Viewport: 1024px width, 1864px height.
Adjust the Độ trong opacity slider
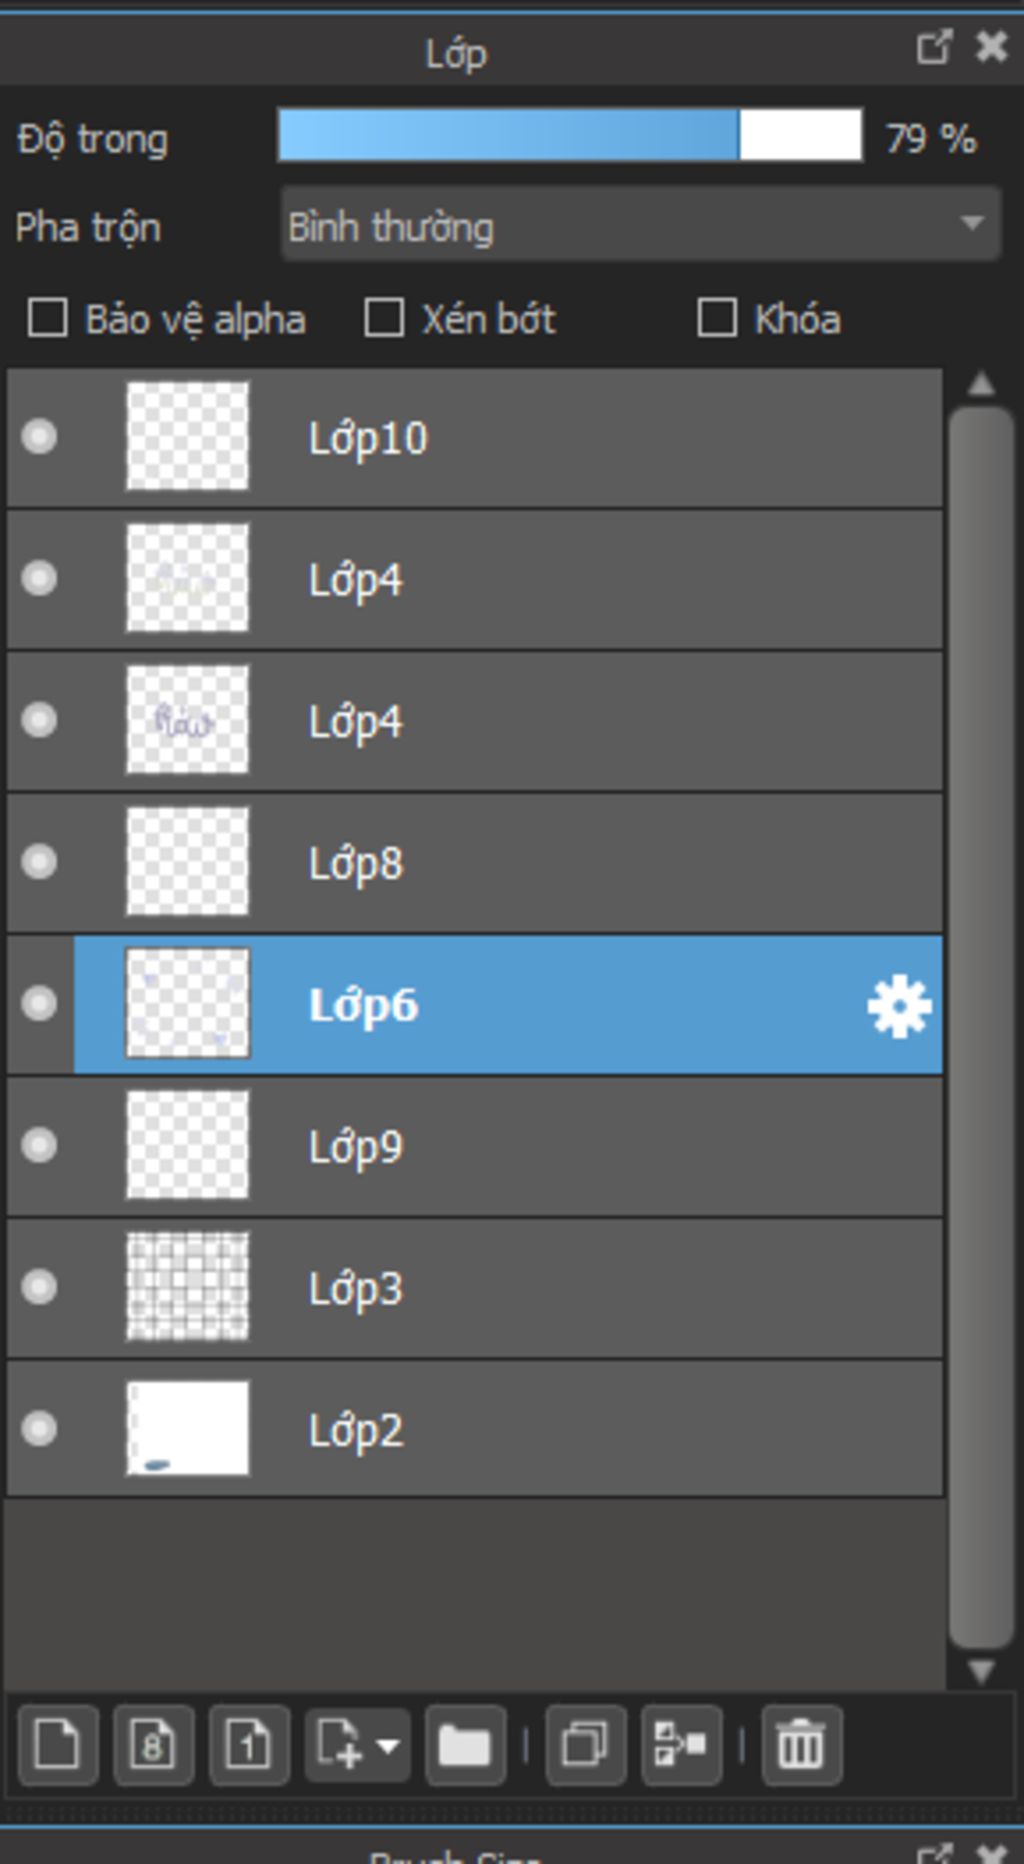tap(570, 136)
